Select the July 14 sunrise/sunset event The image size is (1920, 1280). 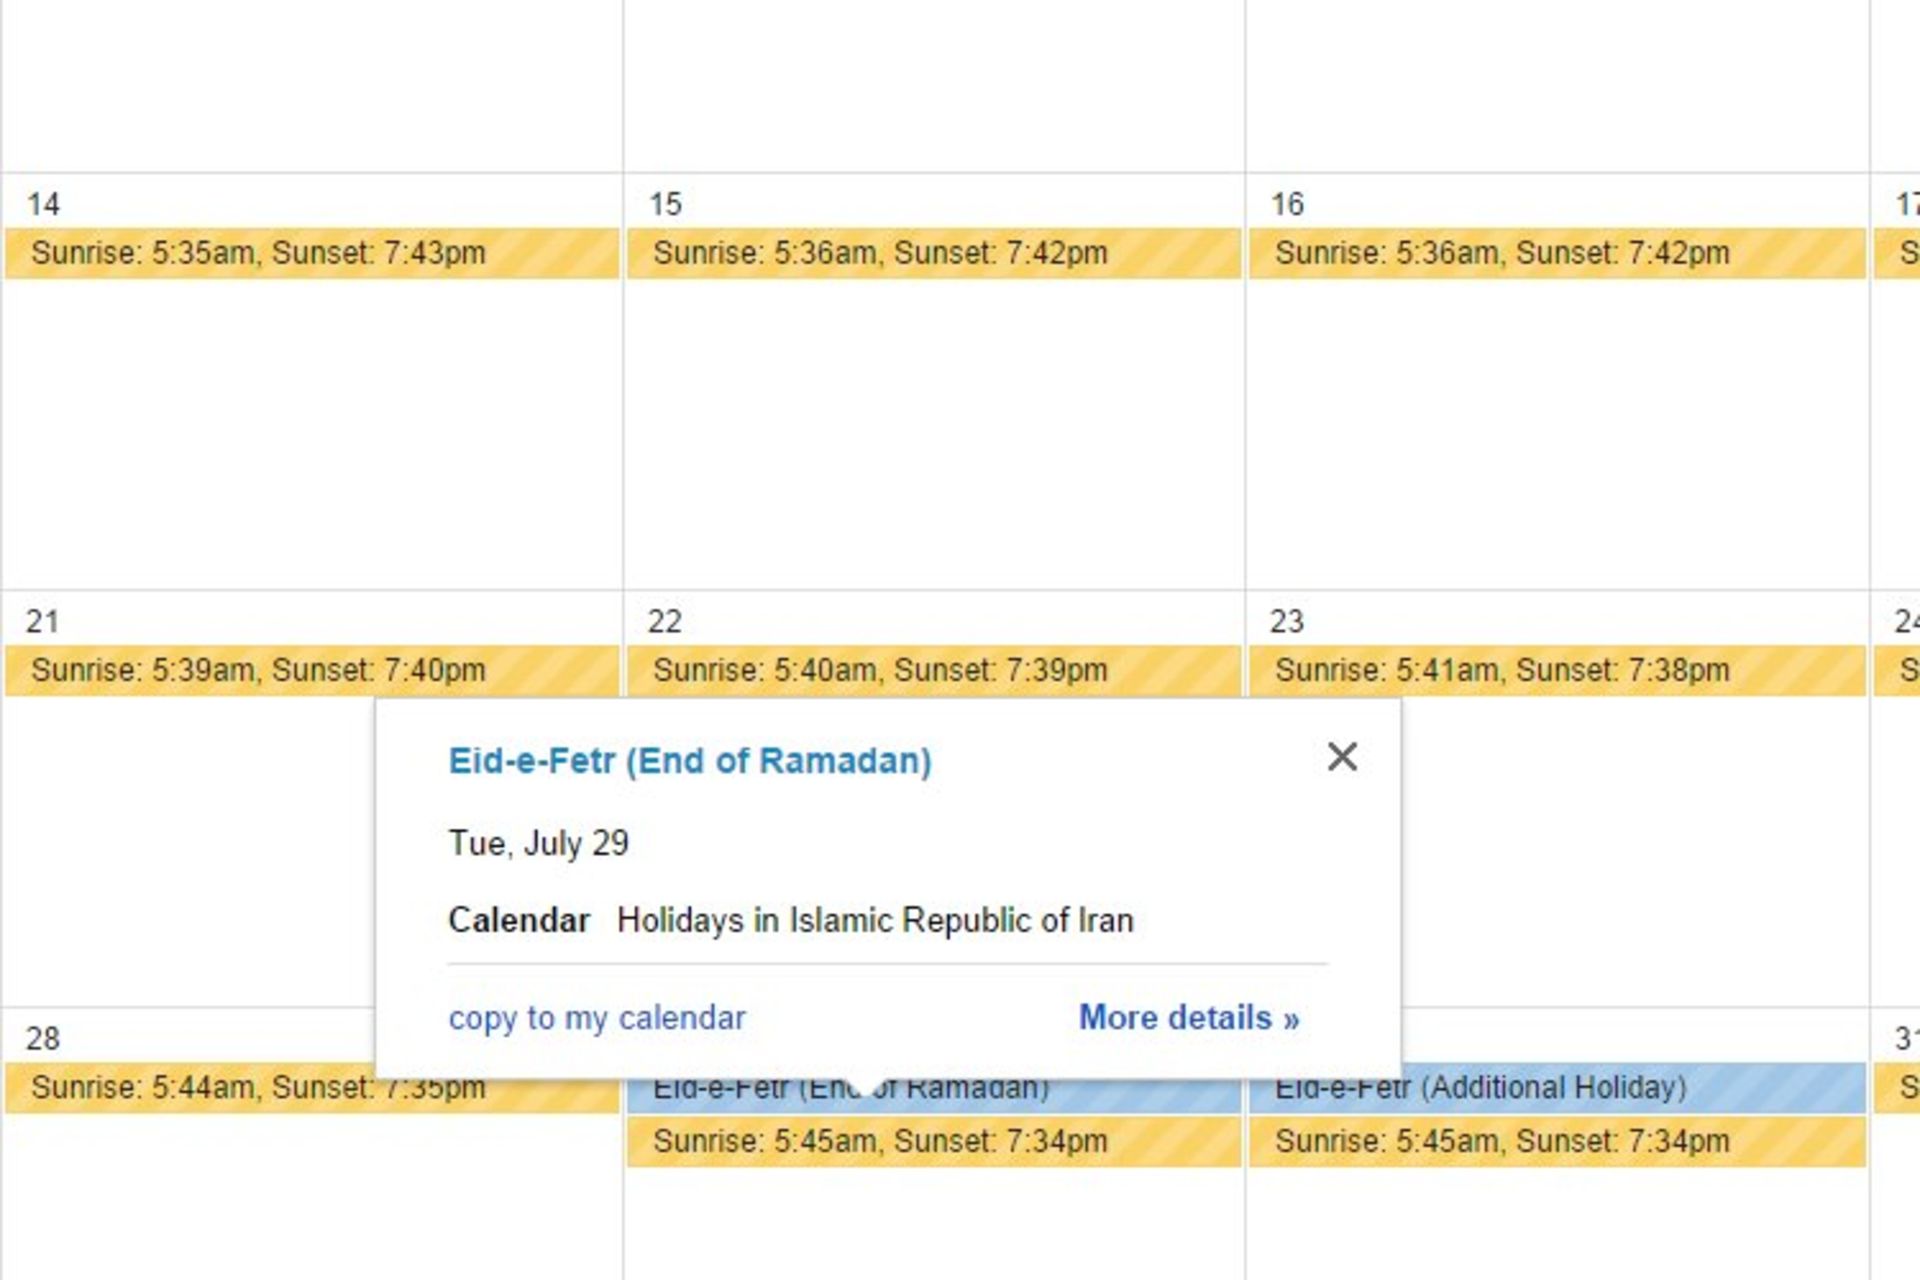(x=311, y=253)
